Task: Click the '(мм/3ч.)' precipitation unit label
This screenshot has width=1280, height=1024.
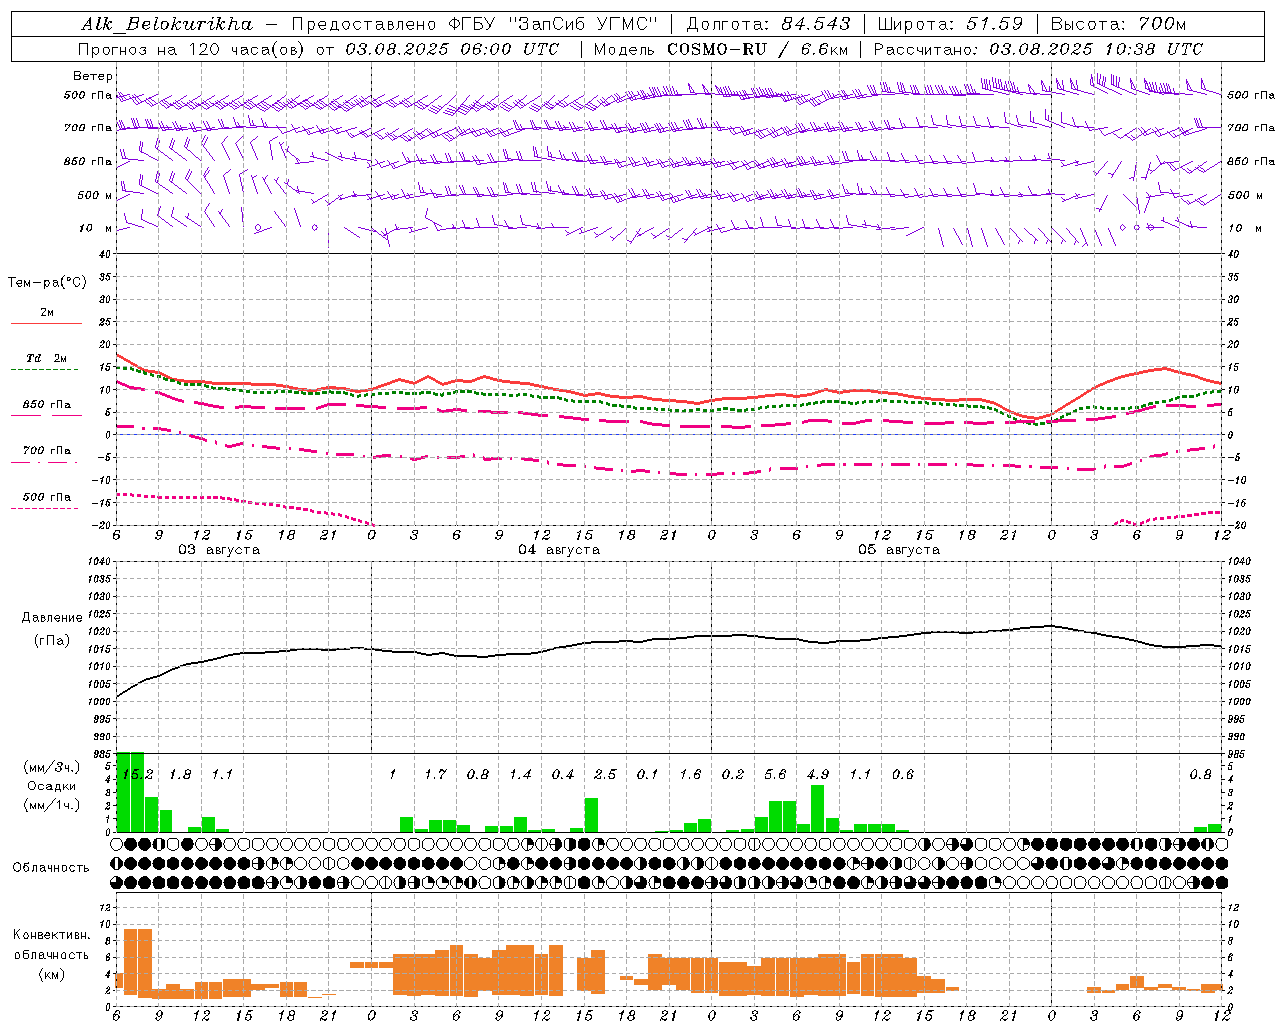Action: coord(50,768)
